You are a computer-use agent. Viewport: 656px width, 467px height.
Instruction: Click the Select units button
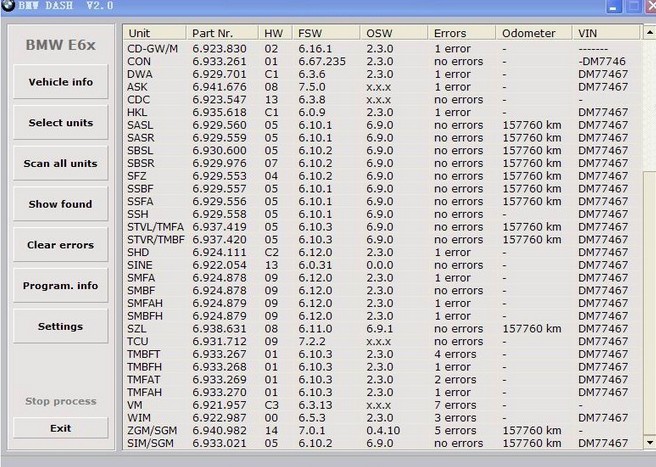(x=61, y=122)
